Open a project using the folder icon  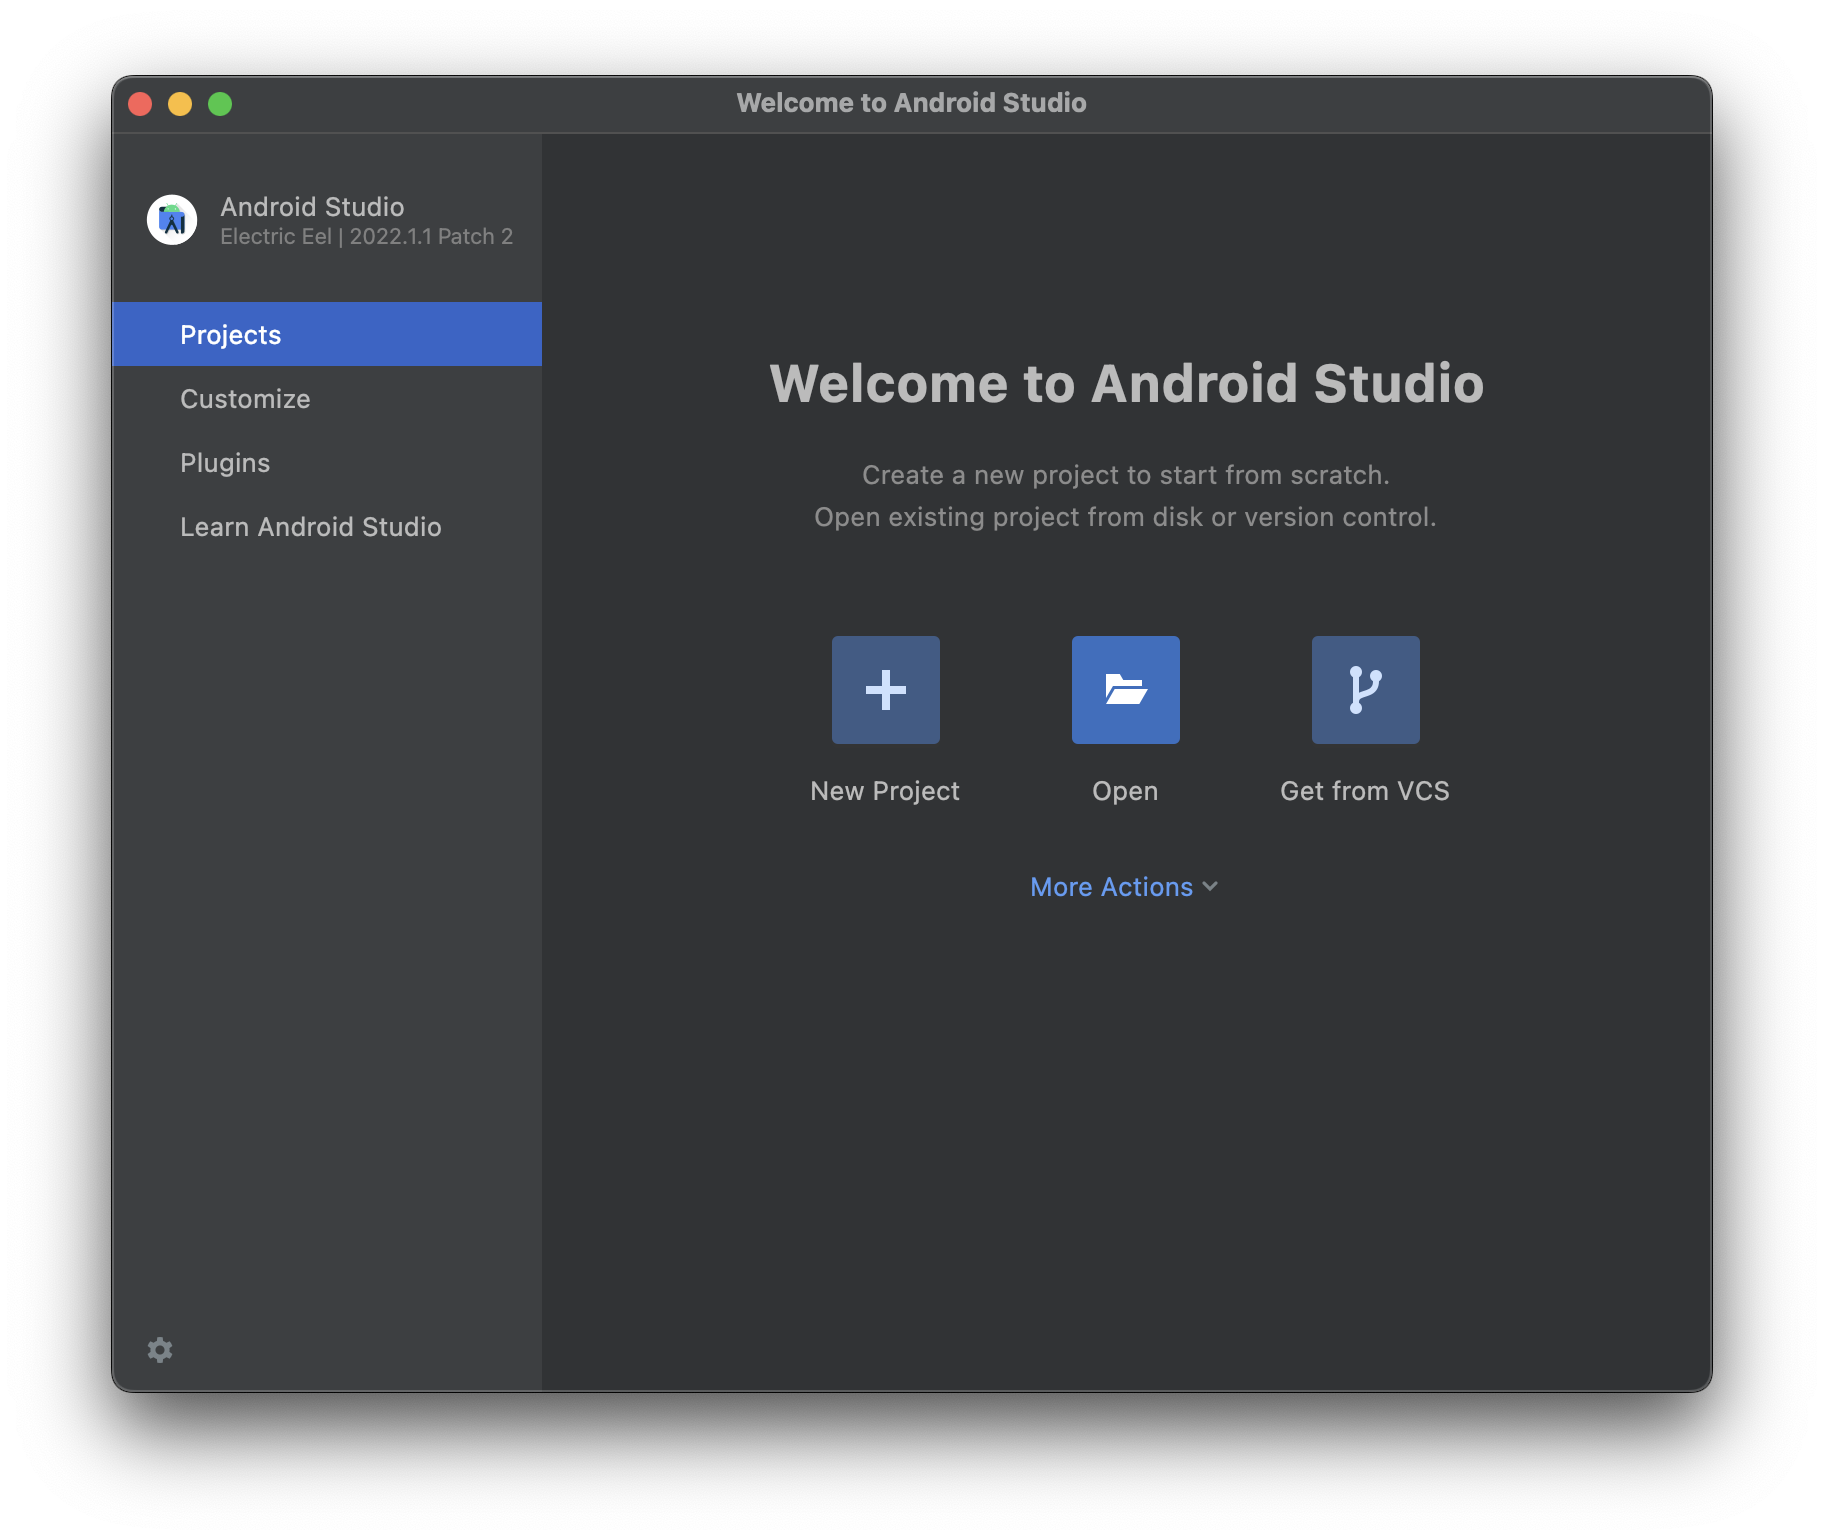point(1125,689)
